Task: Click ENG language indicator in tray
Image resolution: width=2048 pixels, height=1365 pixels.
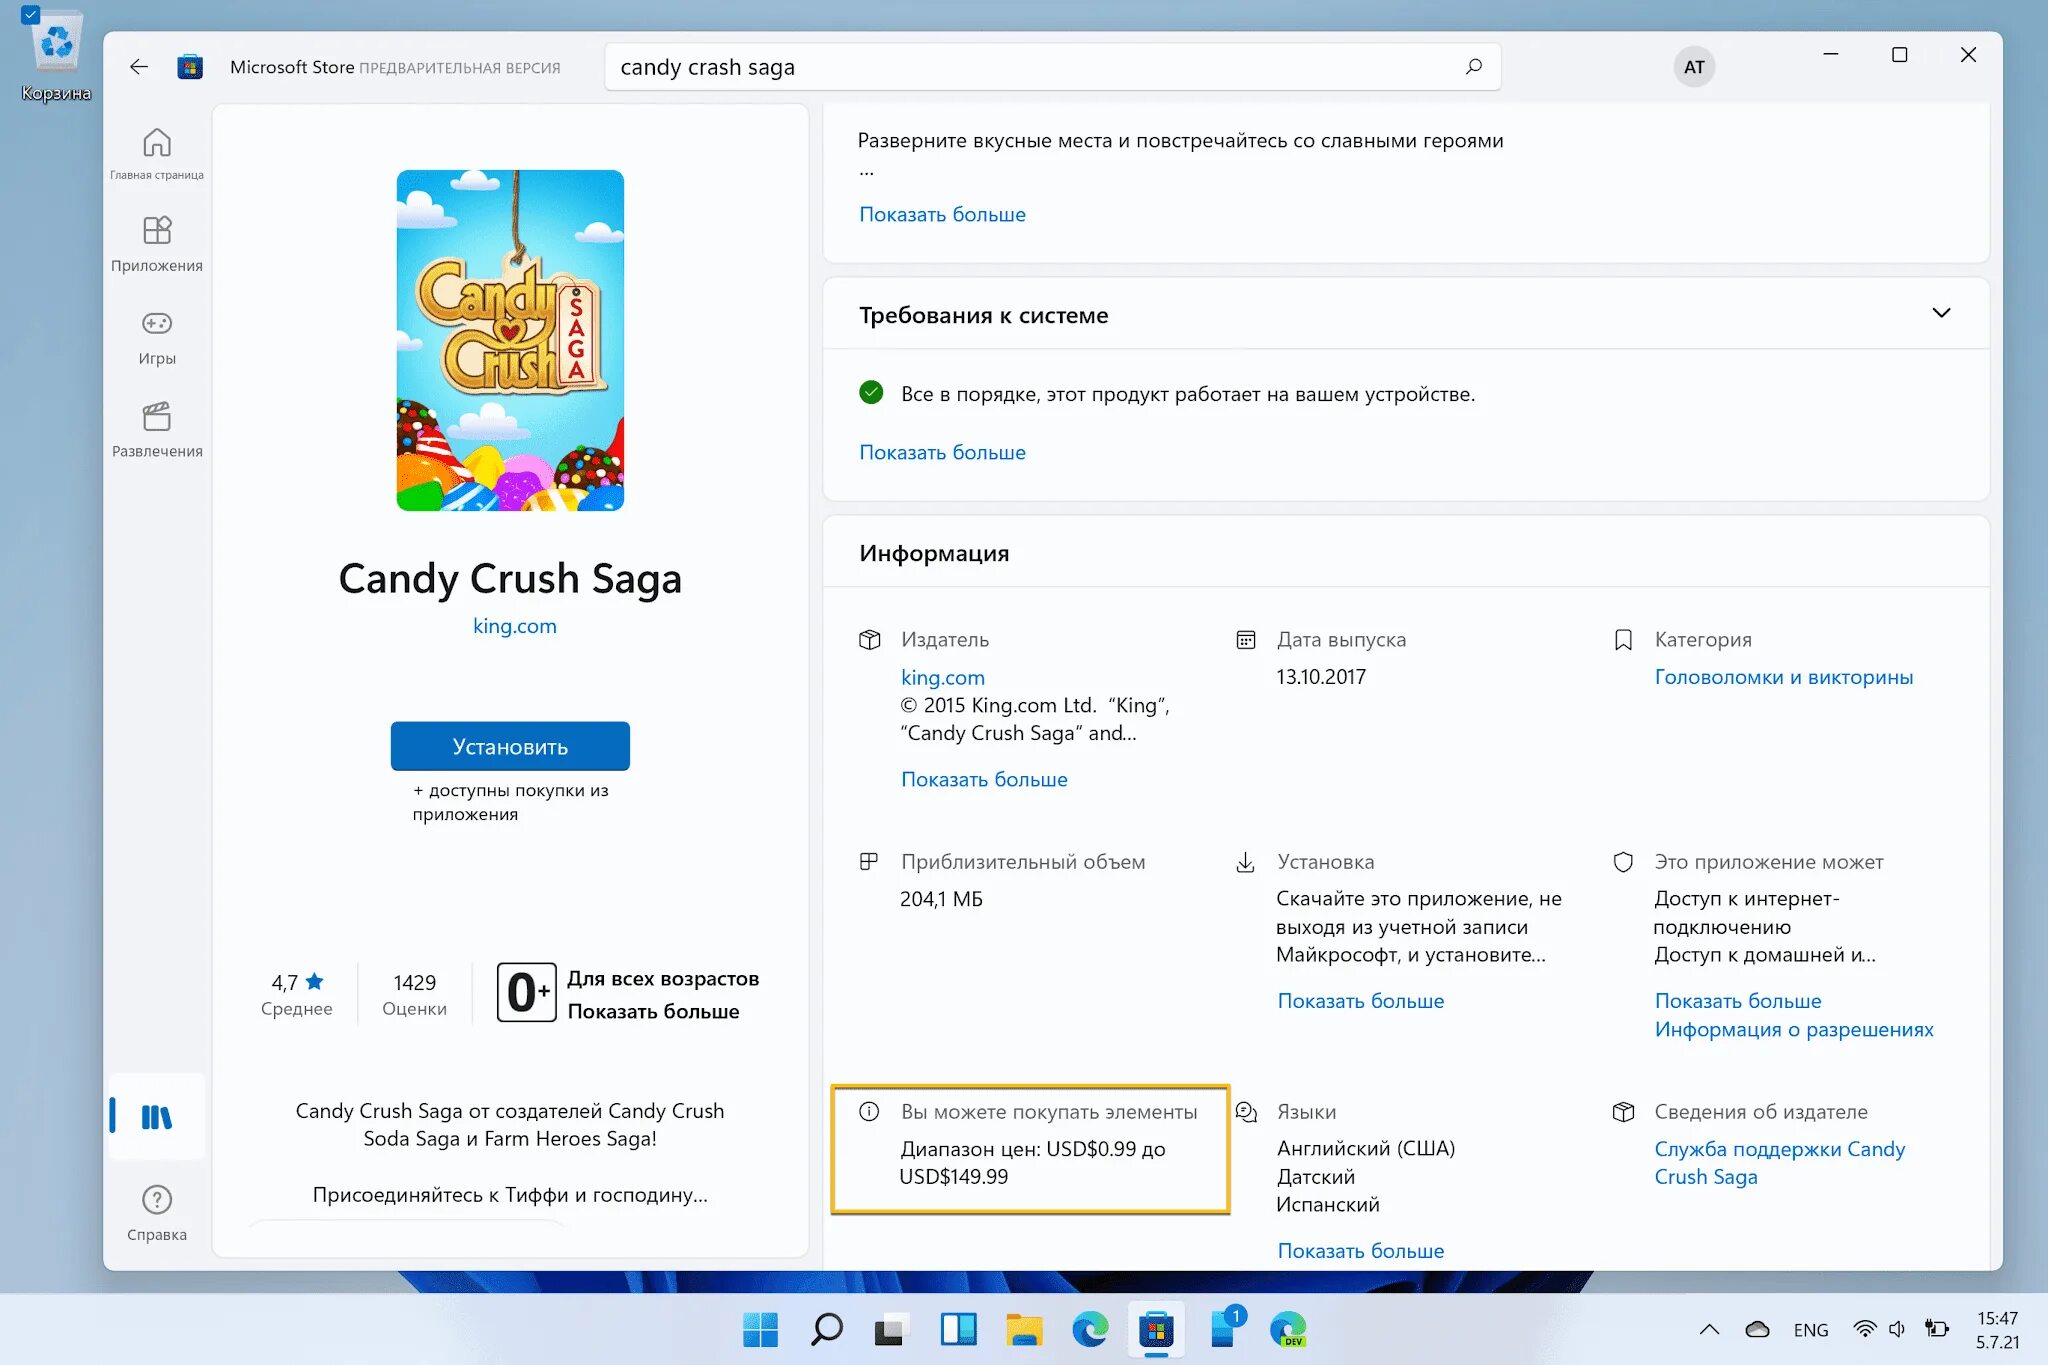Action: [x=1810, y=1330]
